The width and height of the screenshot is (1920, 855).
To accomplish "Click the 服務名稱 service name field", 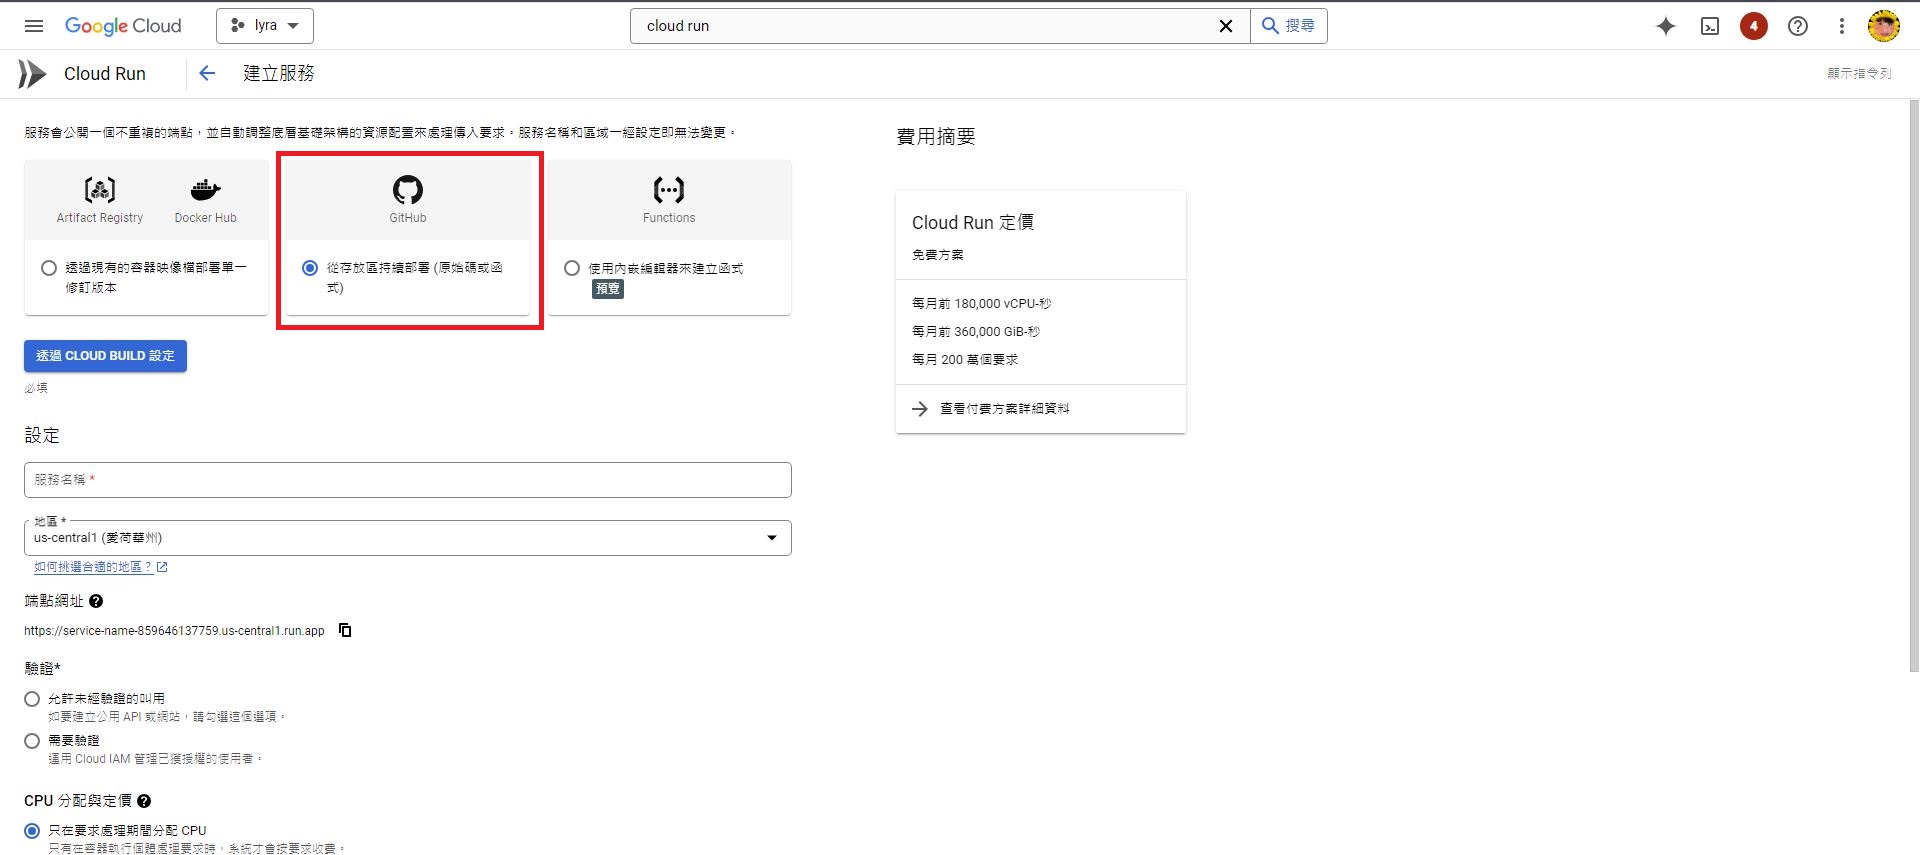I will click(x=408, y=480).
